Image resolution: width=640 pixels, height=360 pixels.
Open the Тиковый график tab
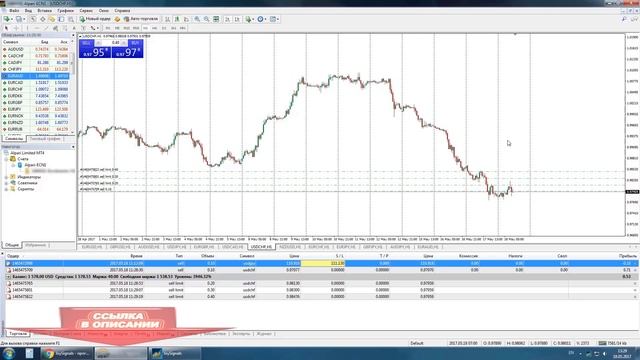45,139
